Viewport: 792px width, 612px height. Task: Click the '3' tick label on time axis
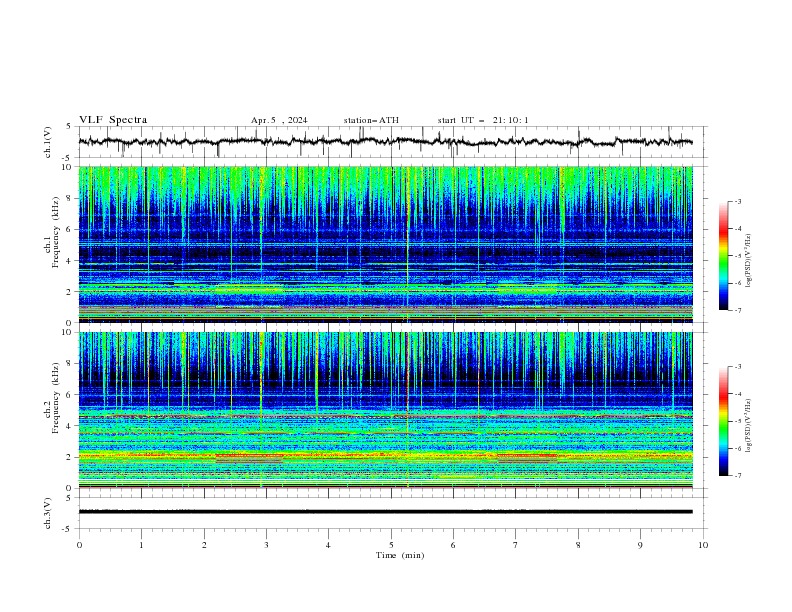[266, 545]
